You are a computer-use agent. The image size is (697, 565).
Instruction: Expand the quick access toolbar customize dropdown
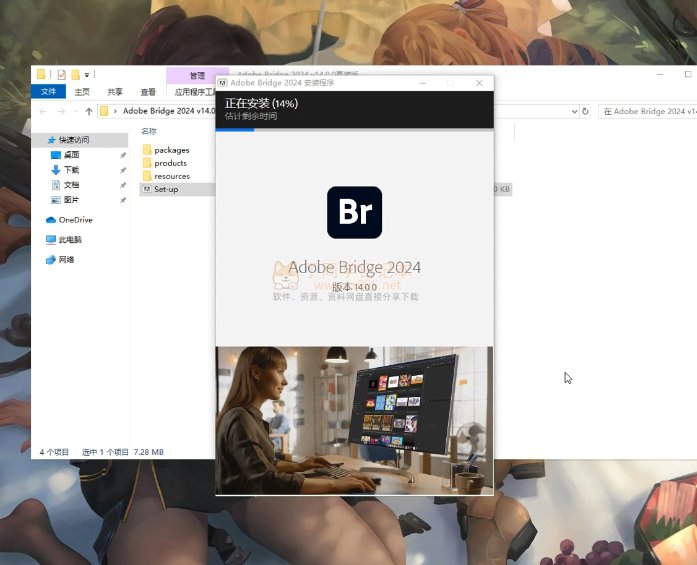(x=87, y=75)
